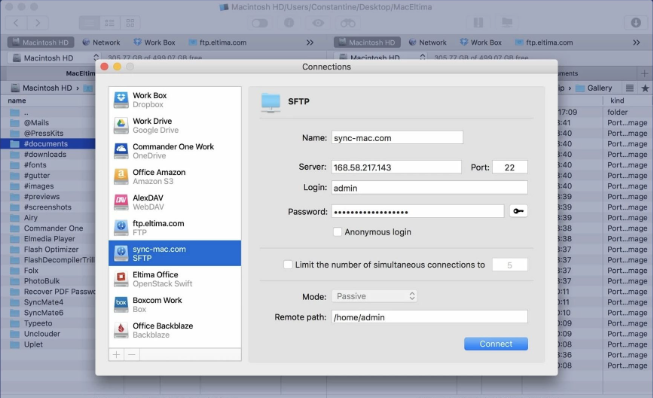This screenshot has width=653, height=398.
Task: Switch to brief list view mode
Action: [x=110, y=23]
